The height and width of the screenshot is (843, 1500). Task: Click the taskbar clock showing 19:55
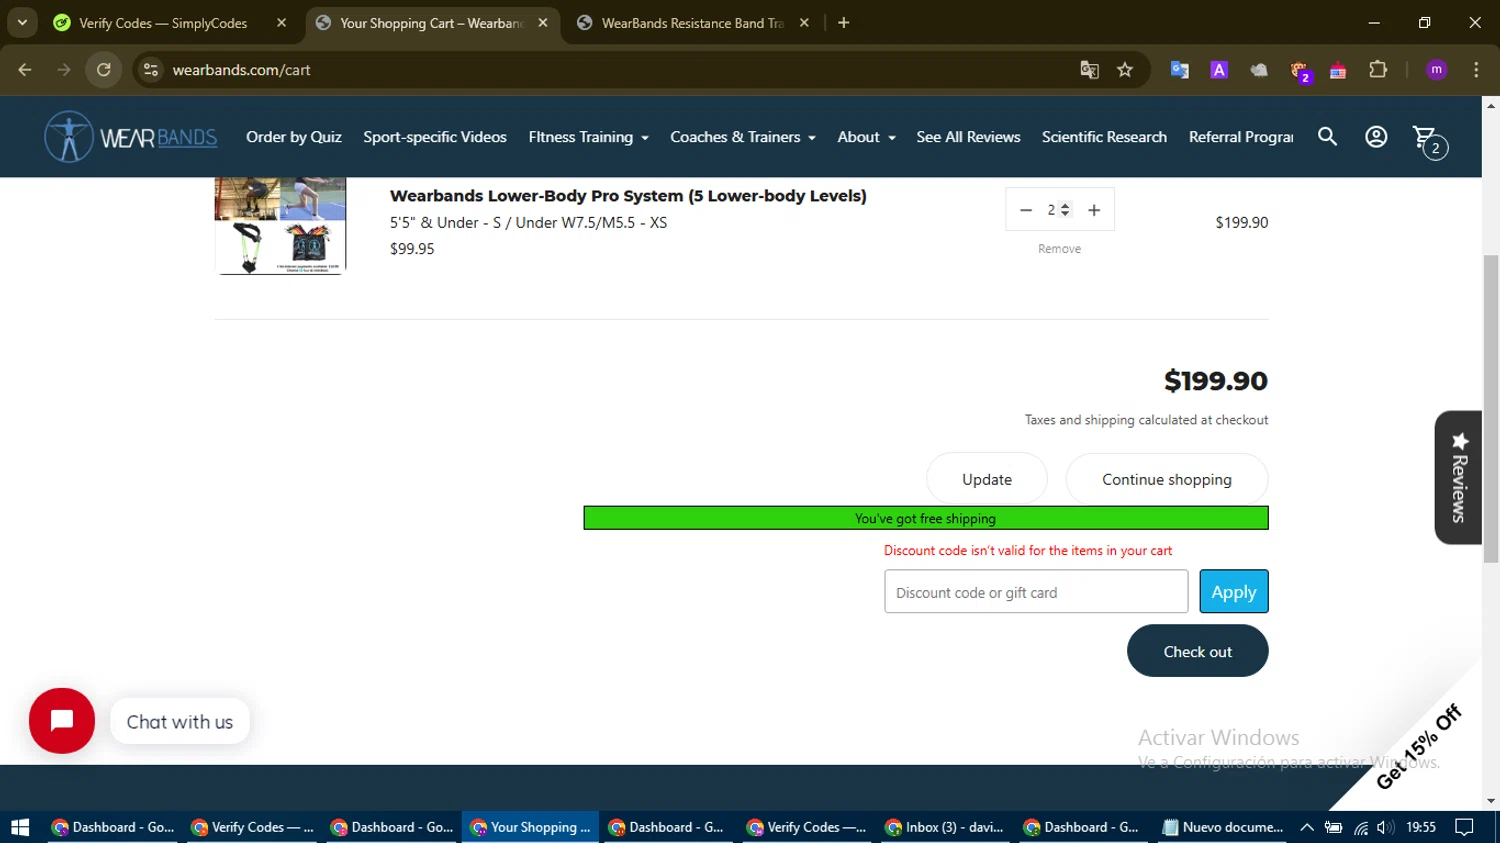pos(1421,827)
